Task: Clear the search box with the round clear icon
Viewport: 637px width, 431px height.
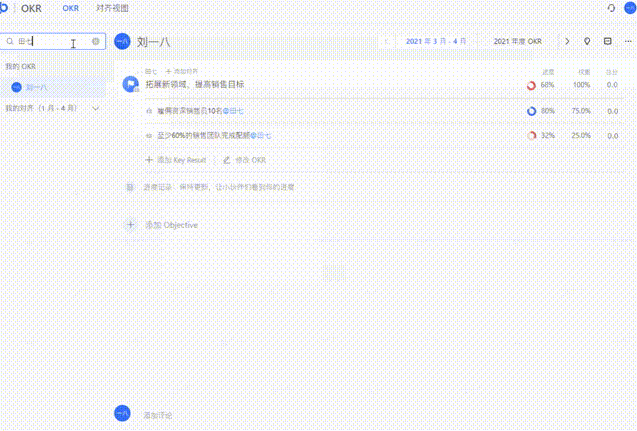Action: (96, 41)
